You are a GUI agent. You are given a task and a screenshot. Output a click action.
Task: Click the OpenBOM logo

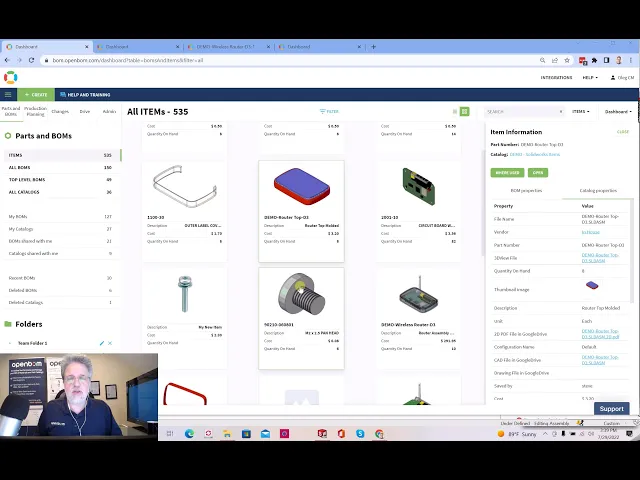coord(11,77)
